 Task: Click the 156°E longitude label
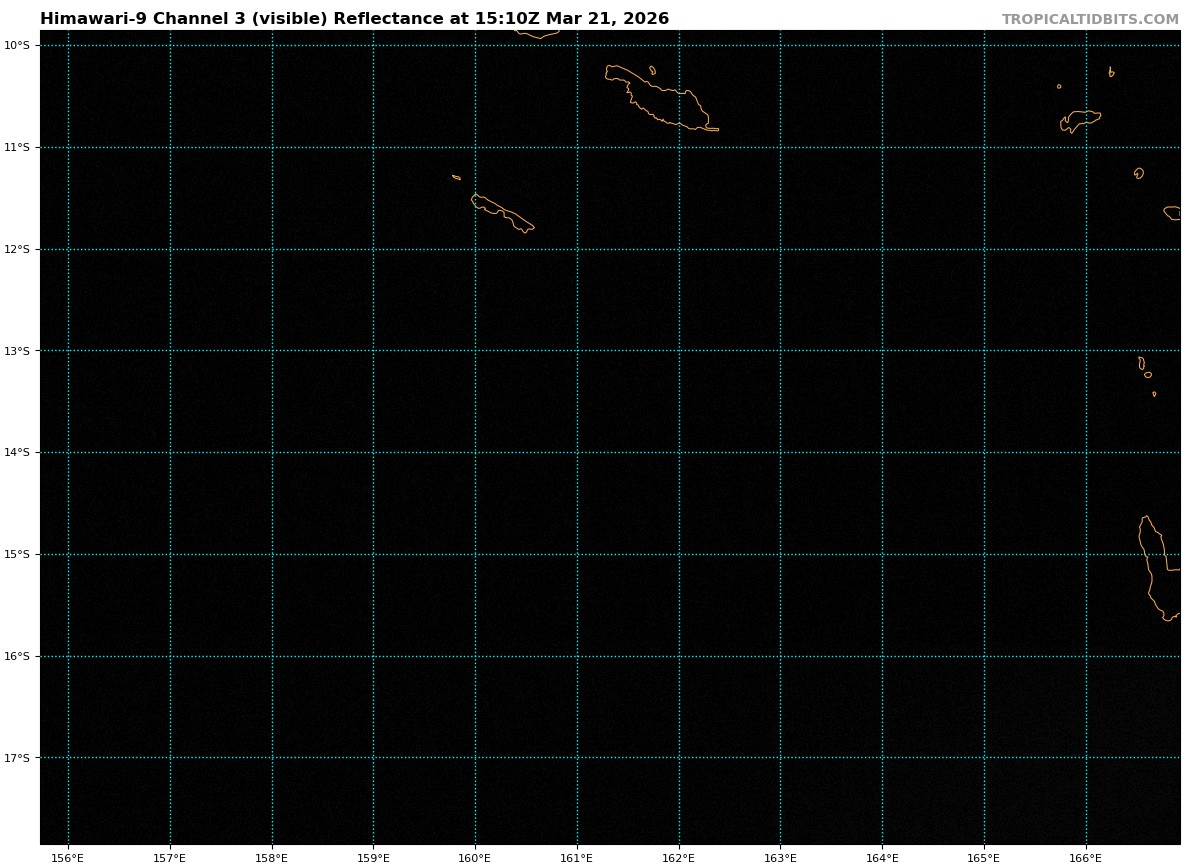pyautogui.click(x=68, y=858)
